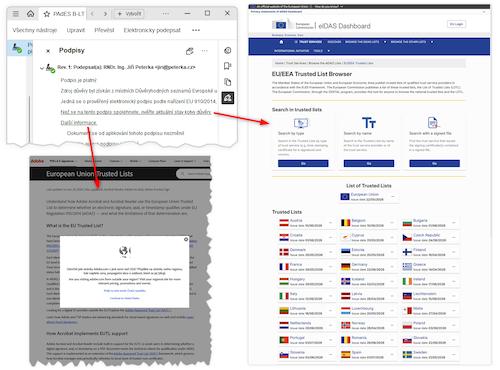Open link 'Než se na tento podpis spolehnete'
Image resolution: width=500 pixels, height=370 pixels.
[136, 112]
